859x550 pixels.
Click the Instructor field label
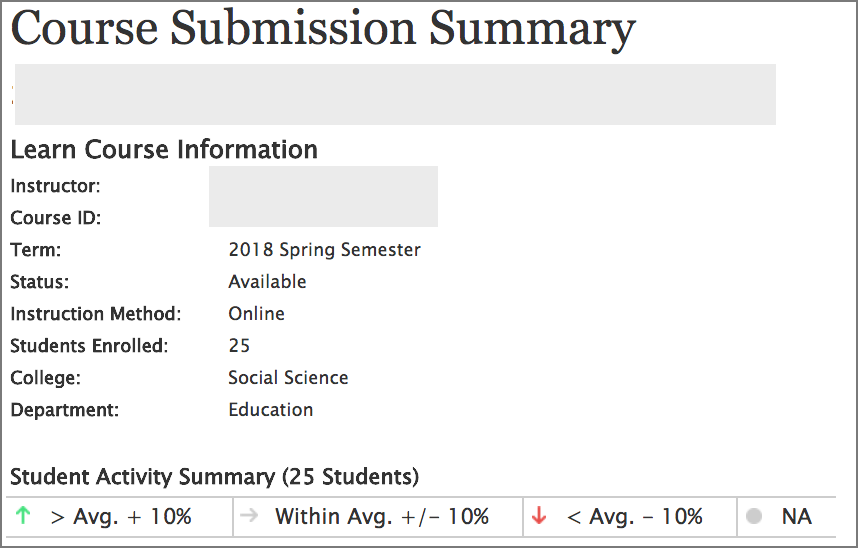(x=55, y=186)
